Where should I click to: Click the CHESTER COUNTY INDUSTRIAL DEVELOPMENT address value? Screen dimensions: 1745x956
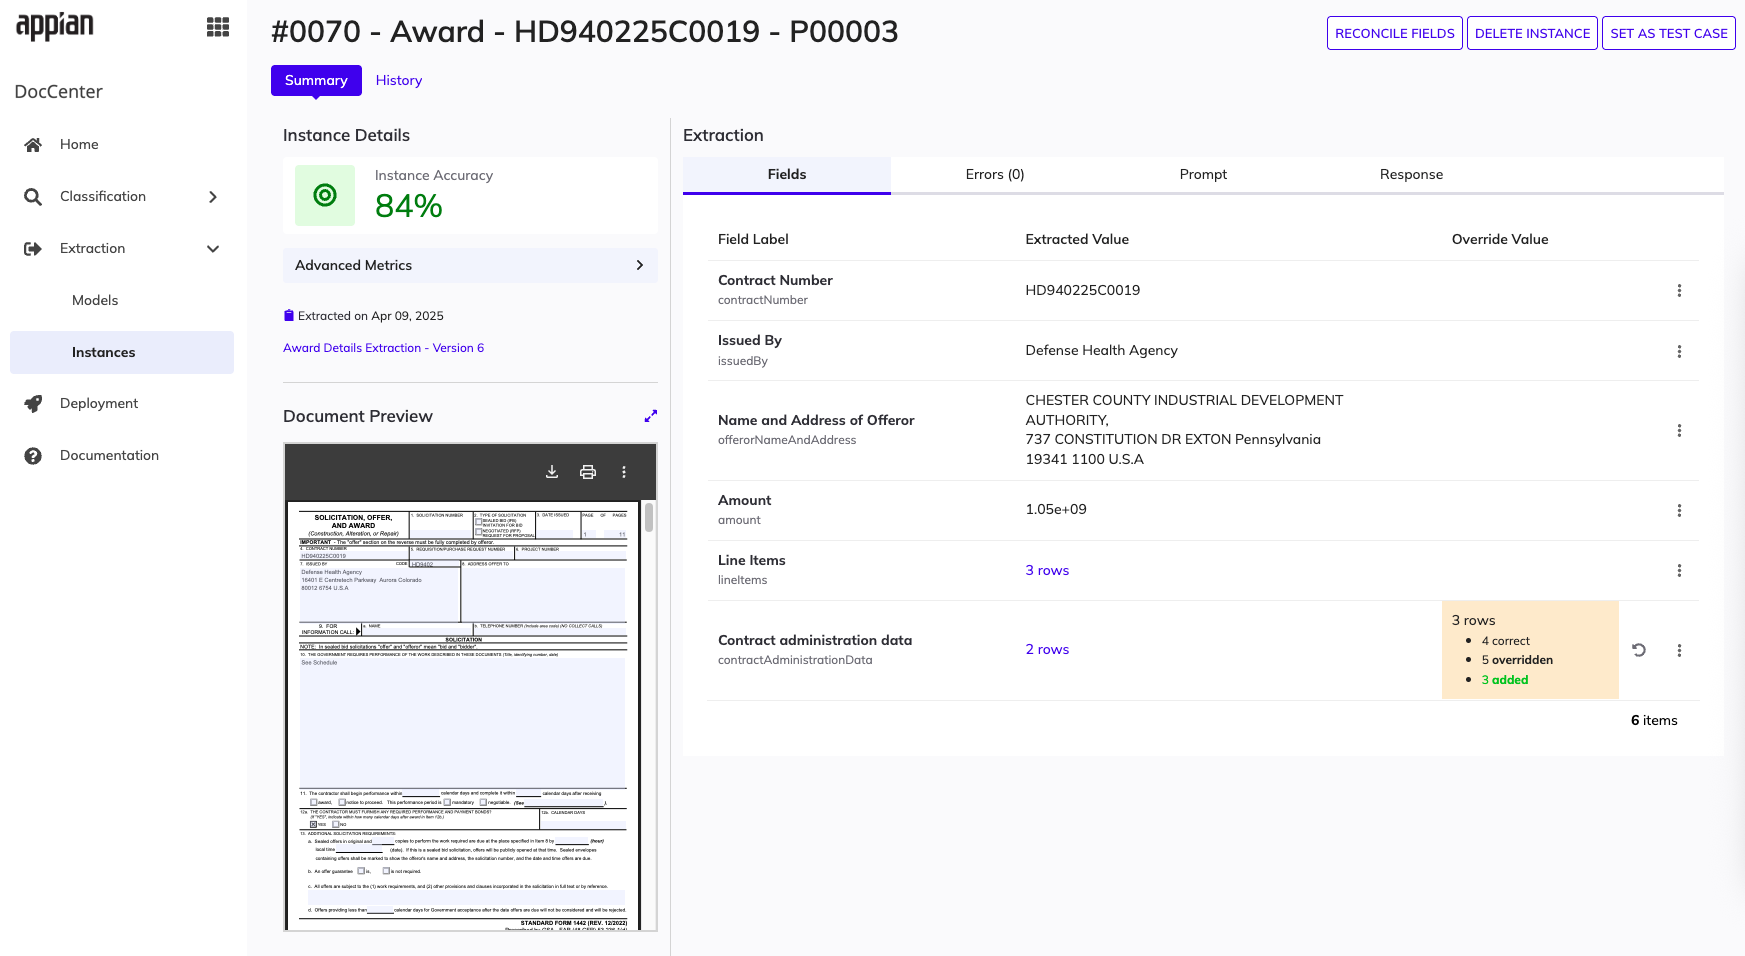coord(1184,430)
